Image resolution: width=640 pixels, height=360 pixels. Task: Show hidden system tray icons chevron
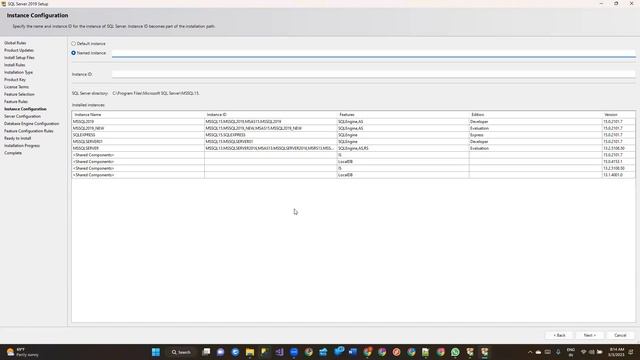pyautogui.click(x=530, y=352)
